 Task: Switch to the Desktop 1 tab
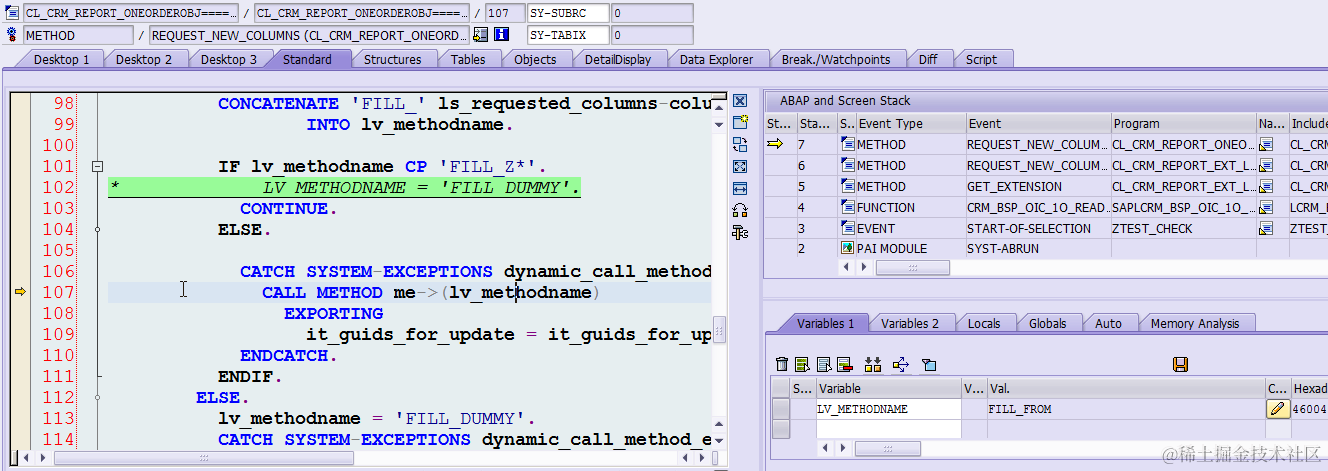pyautogui.click(x=61, y=59)
